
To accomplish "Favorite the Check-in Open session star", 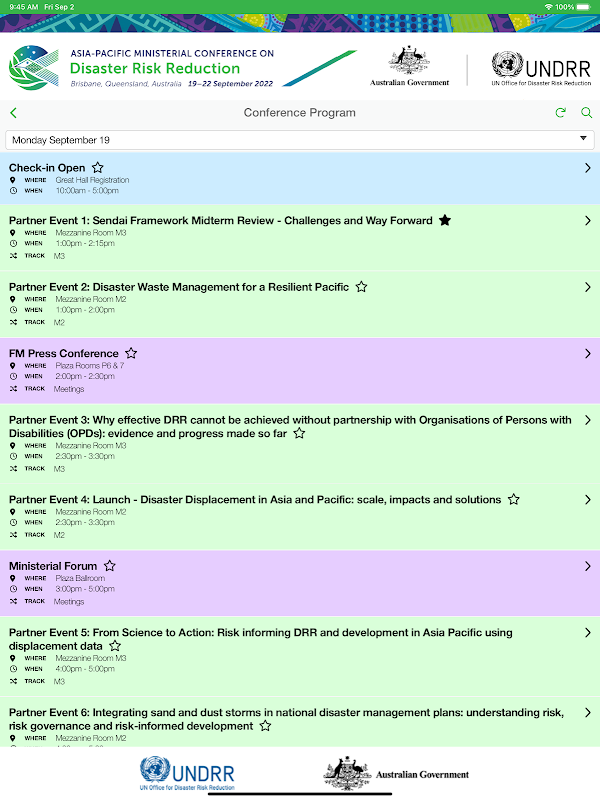I will coord(97,167).
